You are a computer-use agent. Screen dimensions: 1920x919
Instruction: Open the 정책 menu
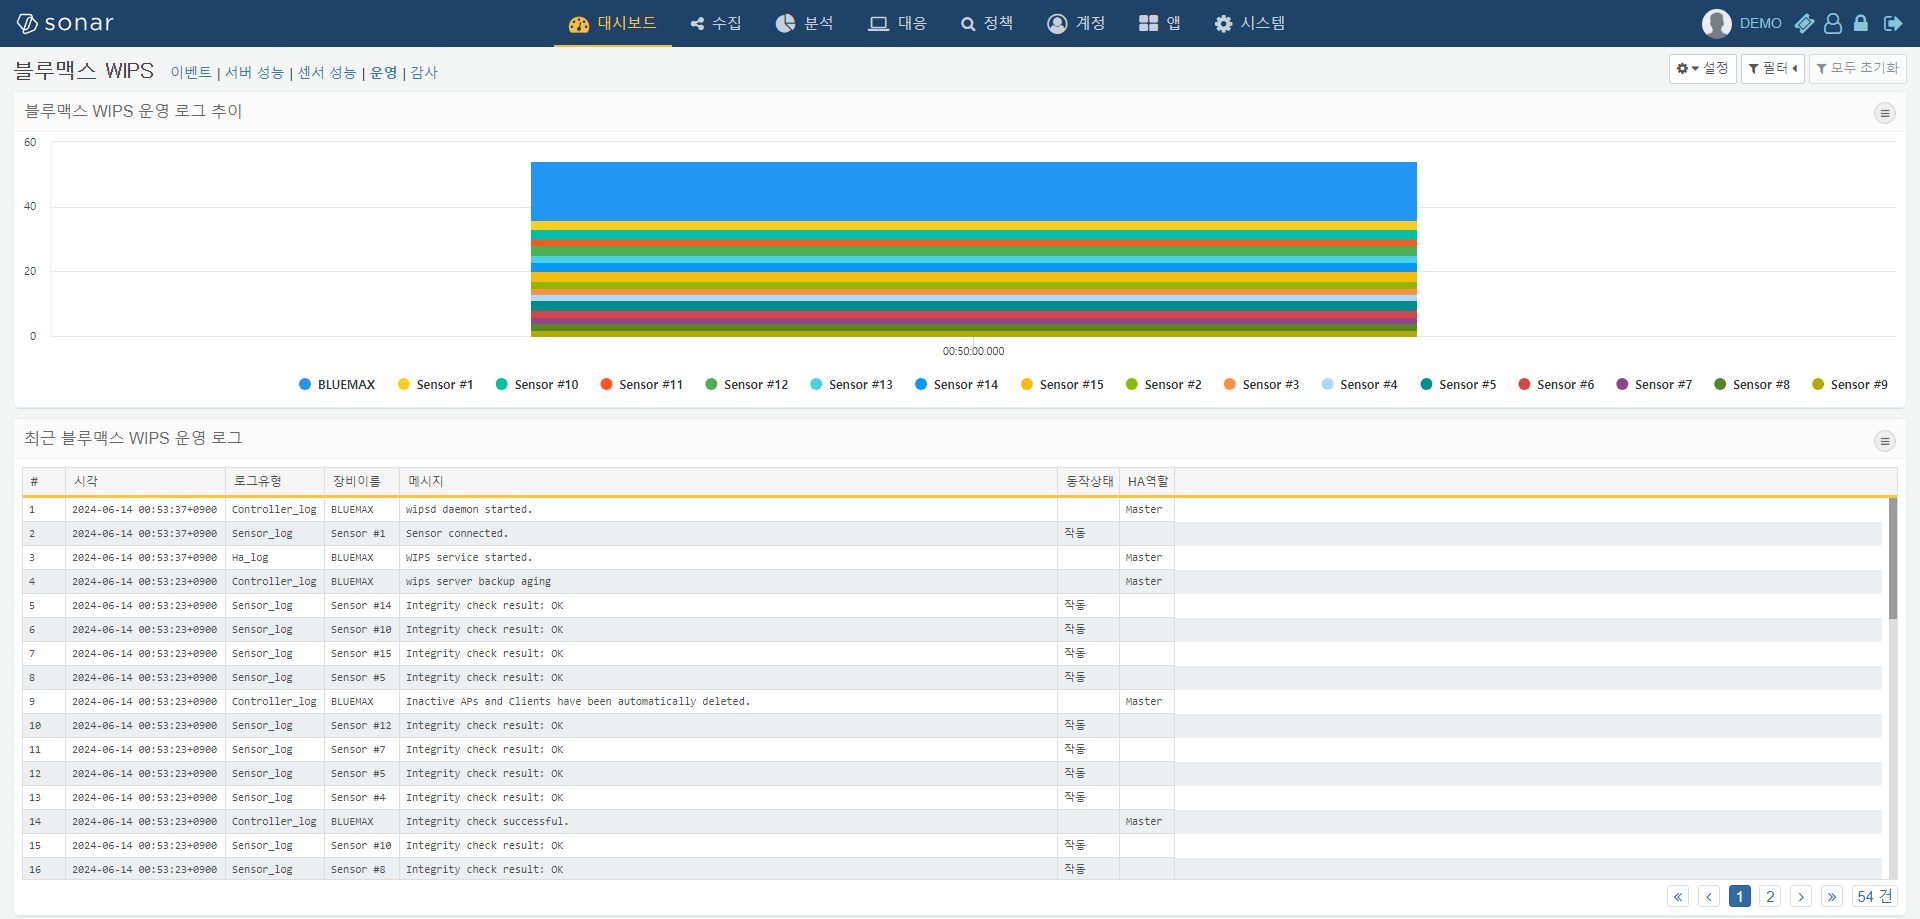point(987,23)
